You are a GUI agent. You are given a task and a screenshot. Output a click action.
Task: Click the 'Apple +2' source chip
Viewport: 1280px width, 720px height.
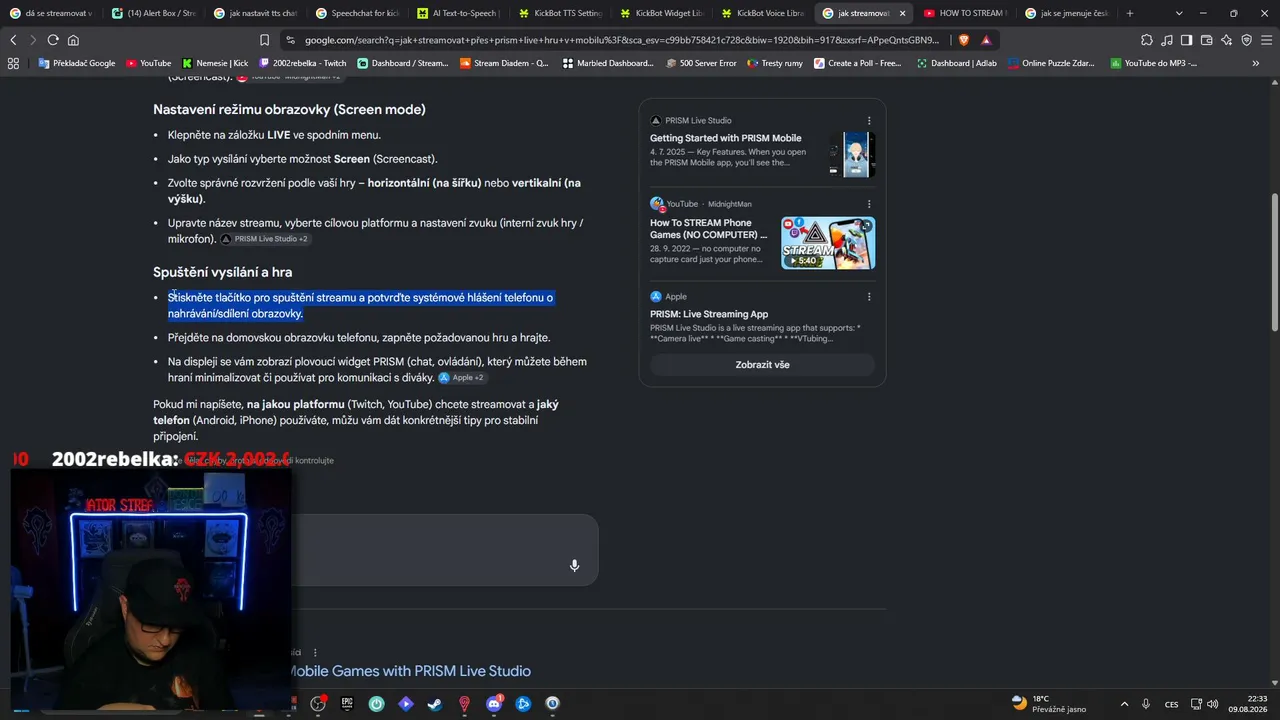461,378
